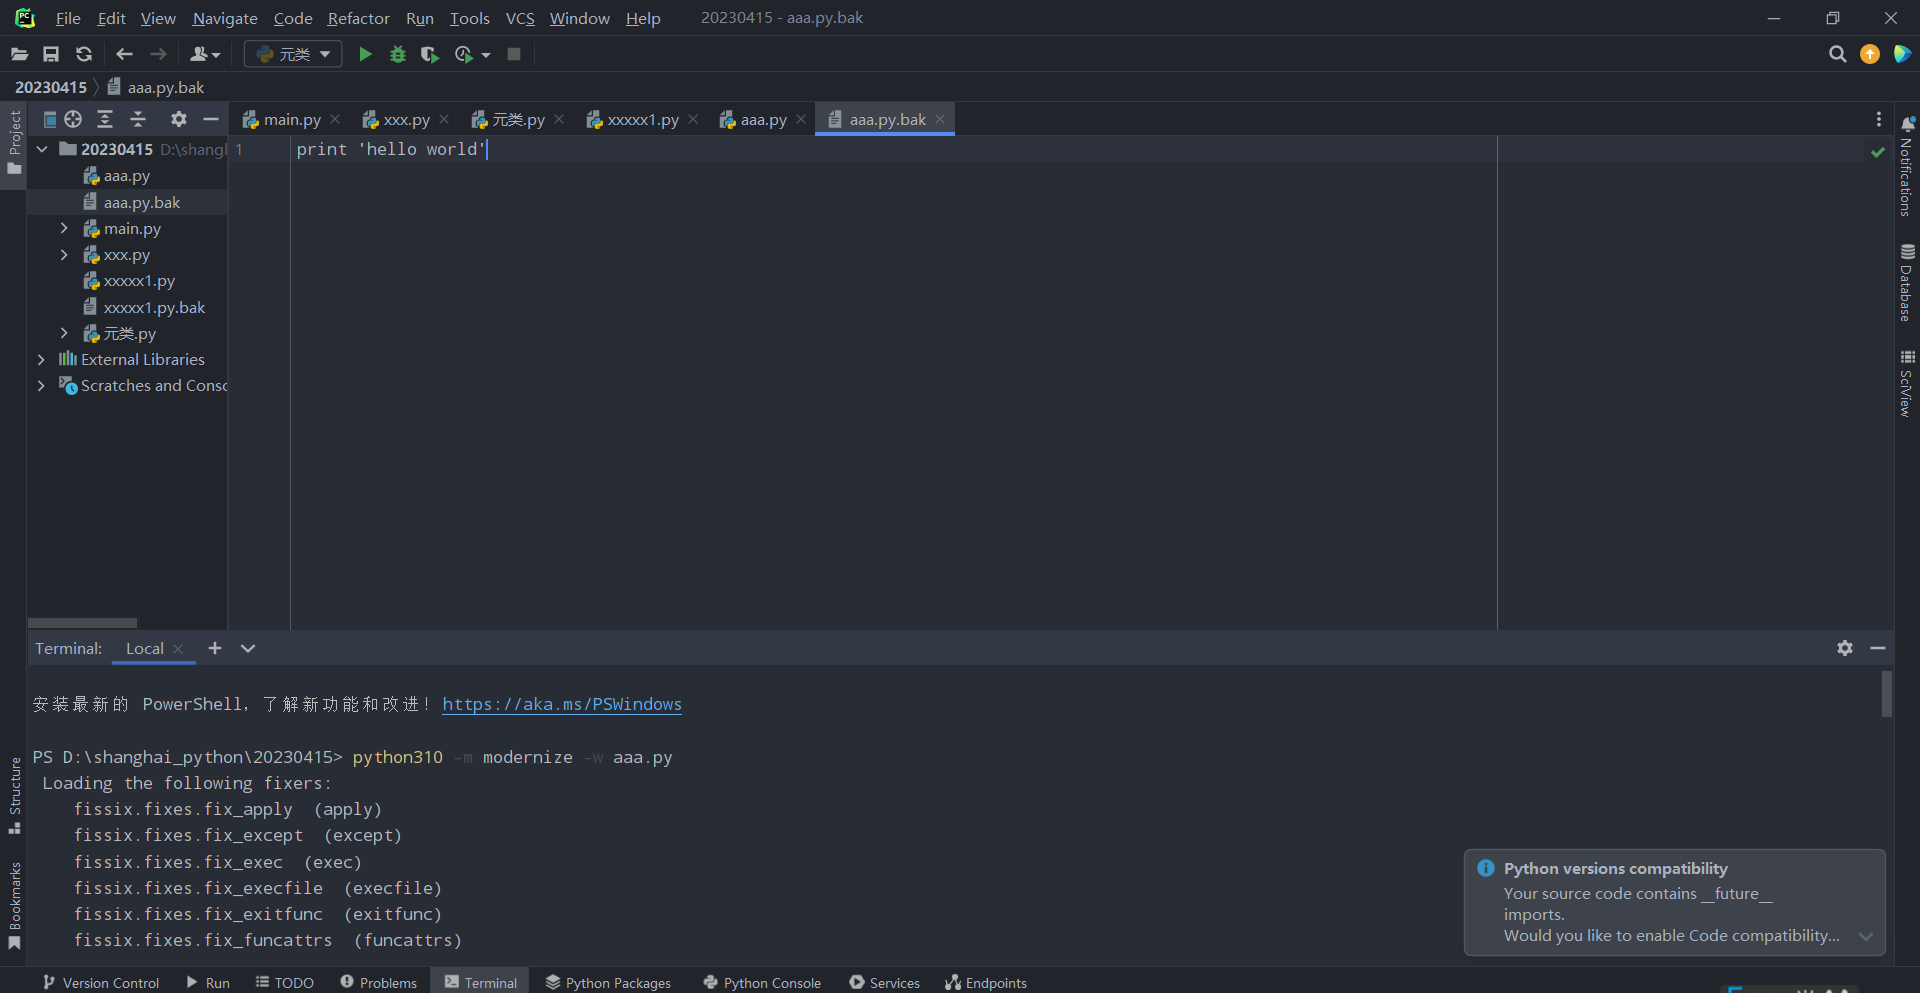Screen dimensions: 1920x993
Task: Open the VCS menu
Action: (520, 18)
